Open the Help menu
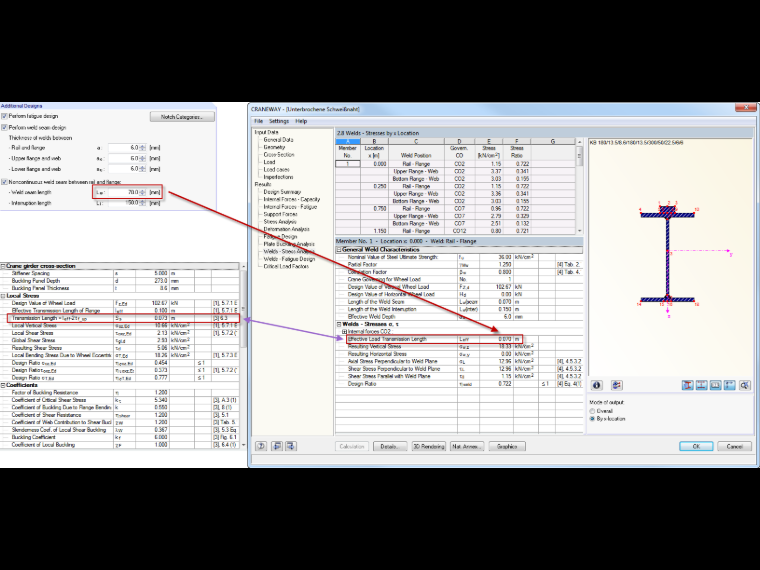 coord(301,121)
